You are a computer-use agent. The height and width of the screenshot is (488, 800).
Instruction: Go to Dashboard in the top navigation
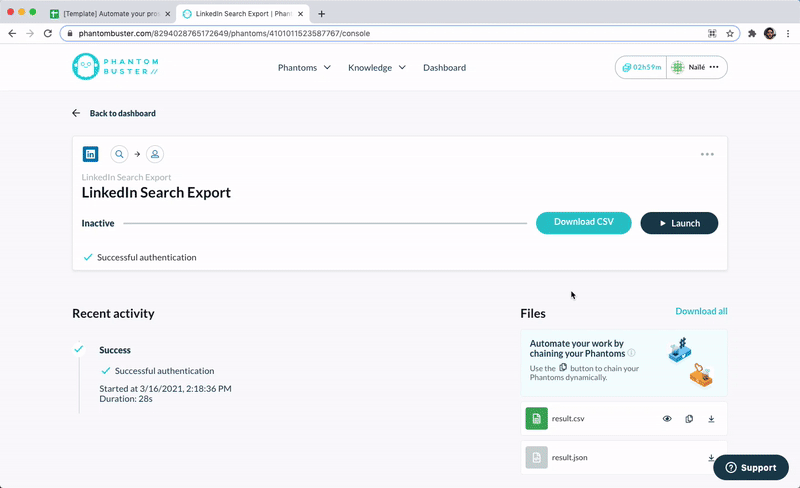tap(444, 67)
